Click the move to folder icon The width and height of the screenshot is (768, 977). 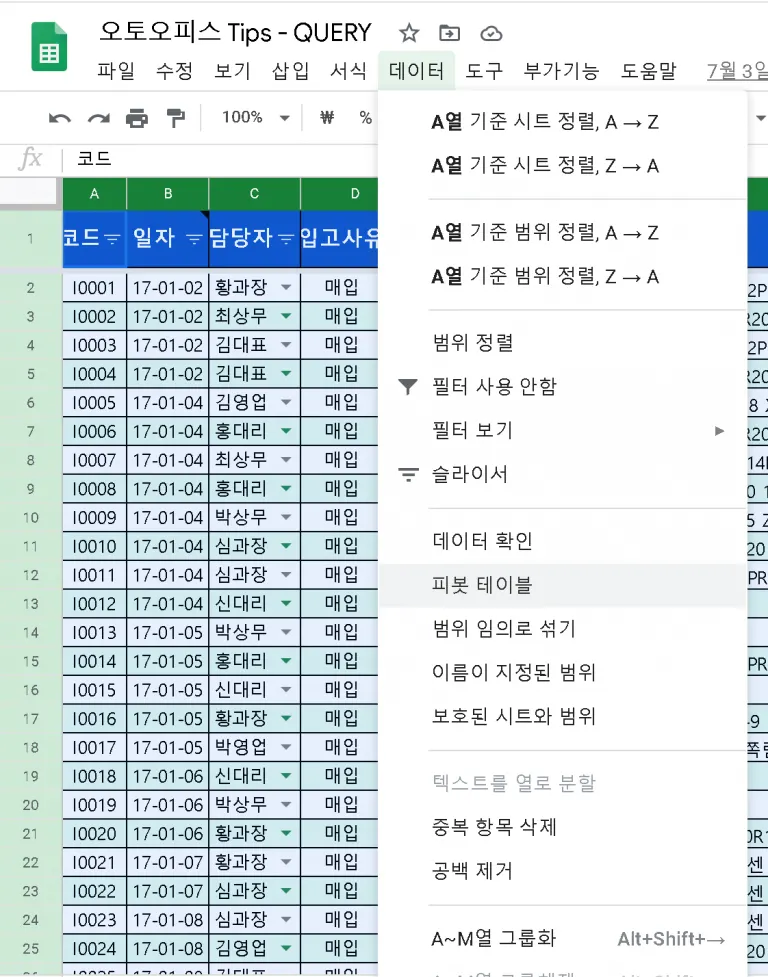point(450,32)
